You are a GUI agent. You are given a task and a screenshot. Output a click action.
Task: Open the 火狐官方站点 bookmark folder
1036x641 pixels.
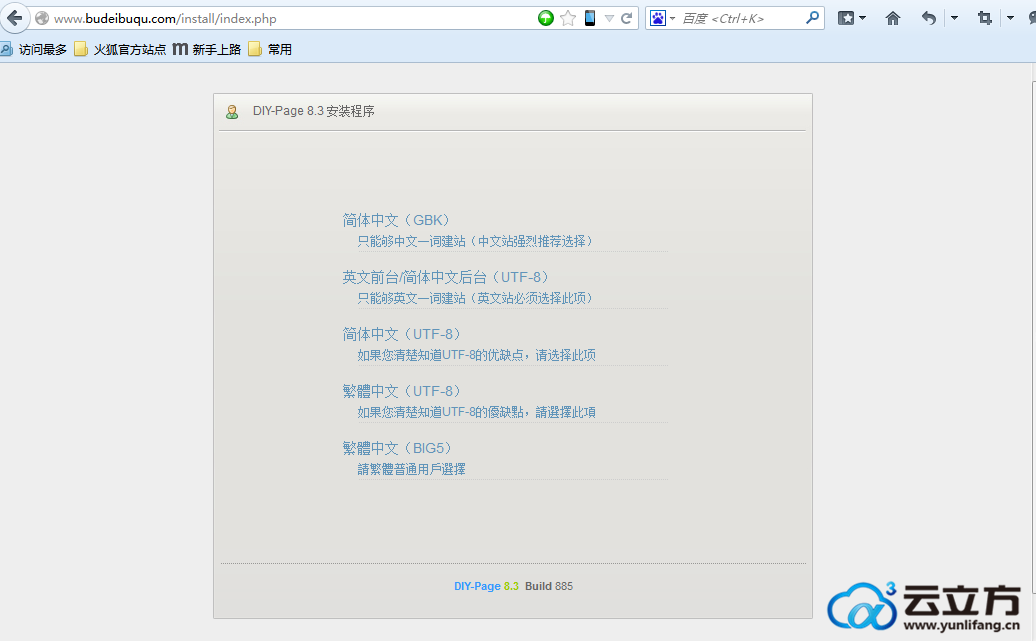[120, 50]
